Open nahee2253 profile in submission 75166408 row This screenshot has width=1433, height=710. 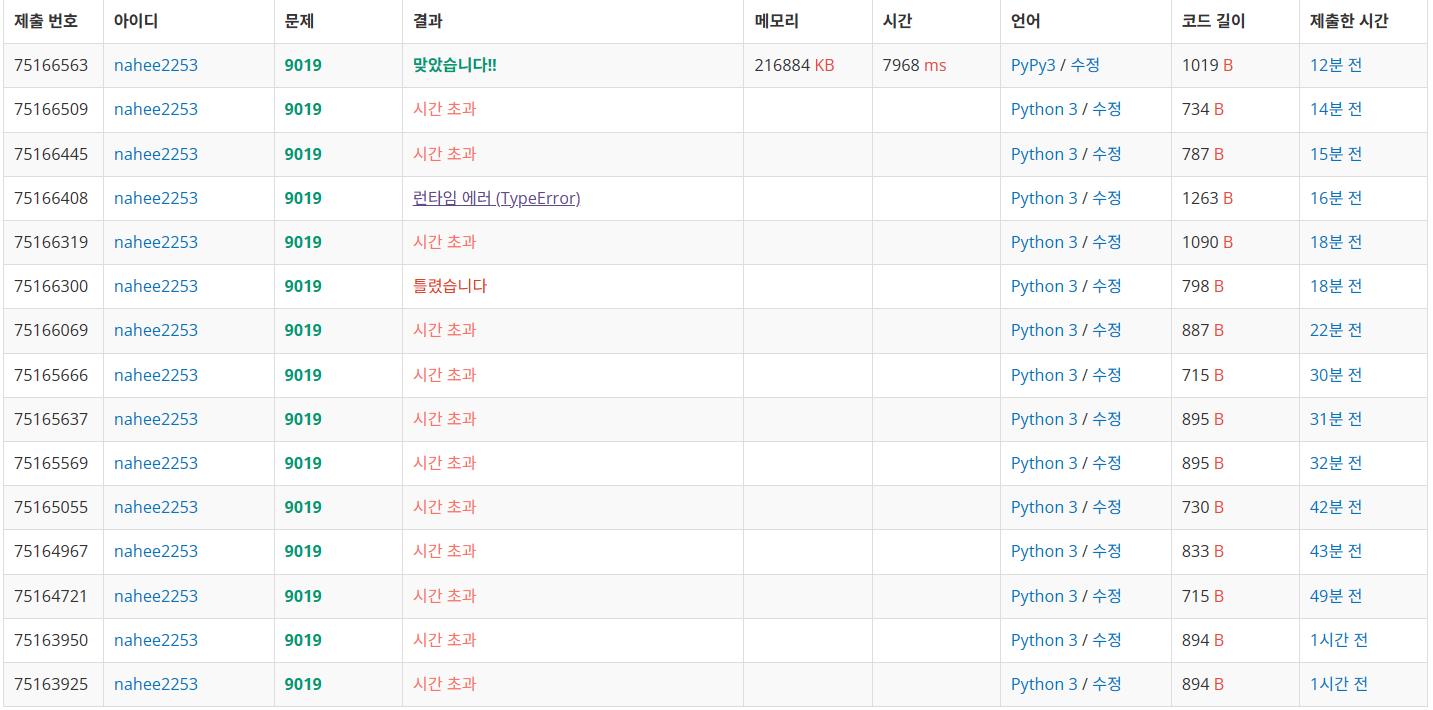pyautogui.click(x=156, y=198)
